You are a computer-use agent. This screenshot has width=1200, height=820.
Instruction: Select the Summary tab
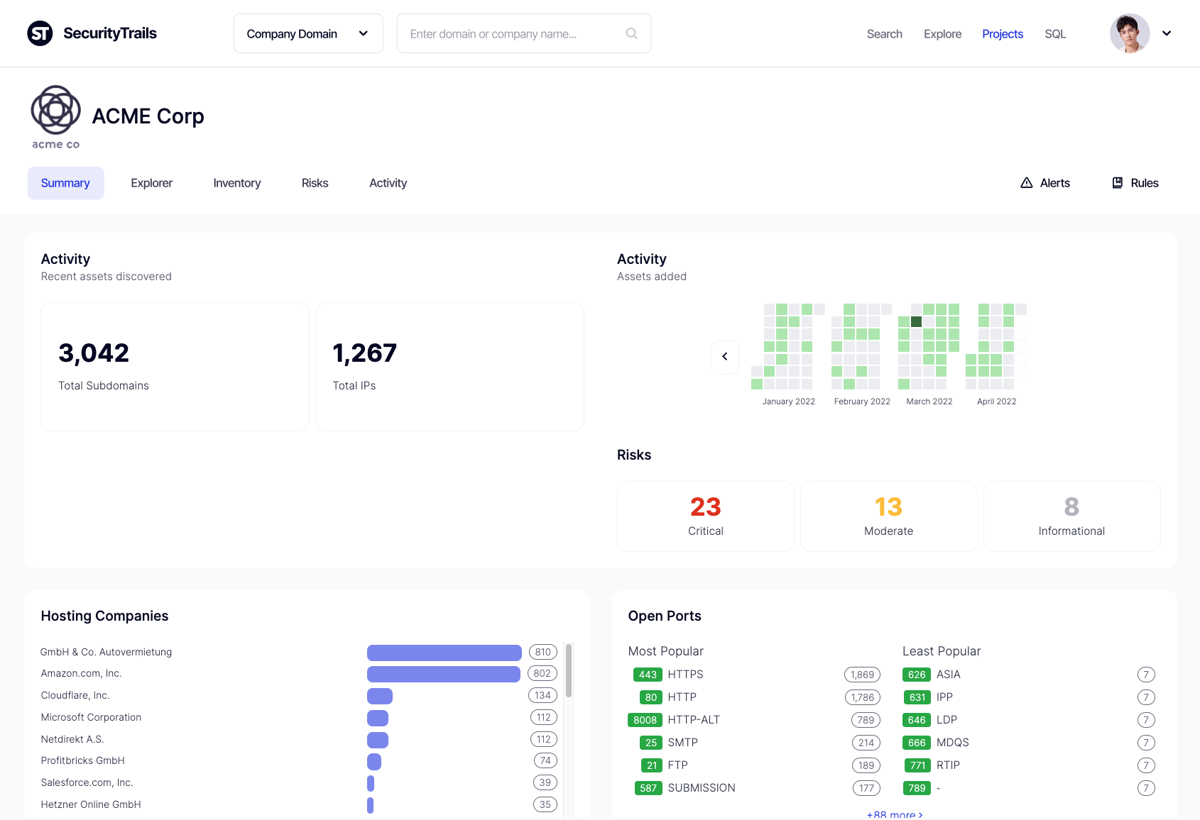click(66, 183)
